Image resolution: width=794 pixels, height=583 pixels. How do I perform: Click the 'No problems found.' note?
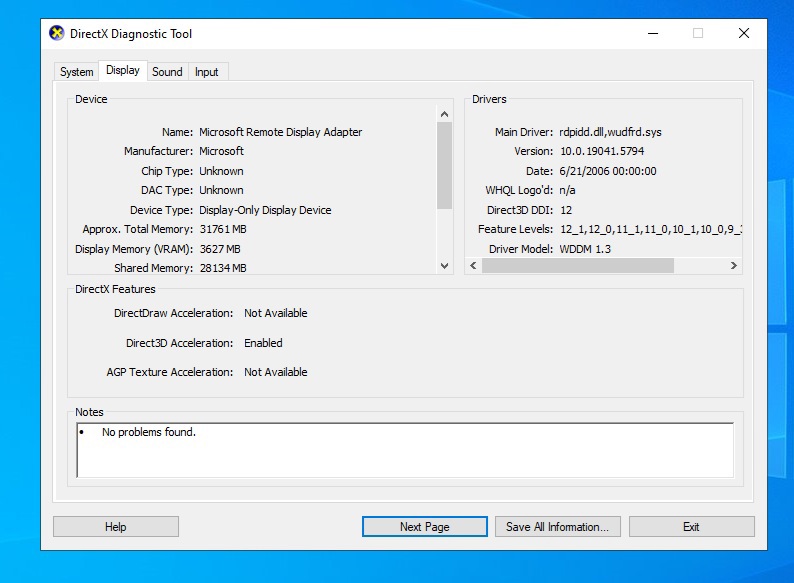(x=149, y=432)
